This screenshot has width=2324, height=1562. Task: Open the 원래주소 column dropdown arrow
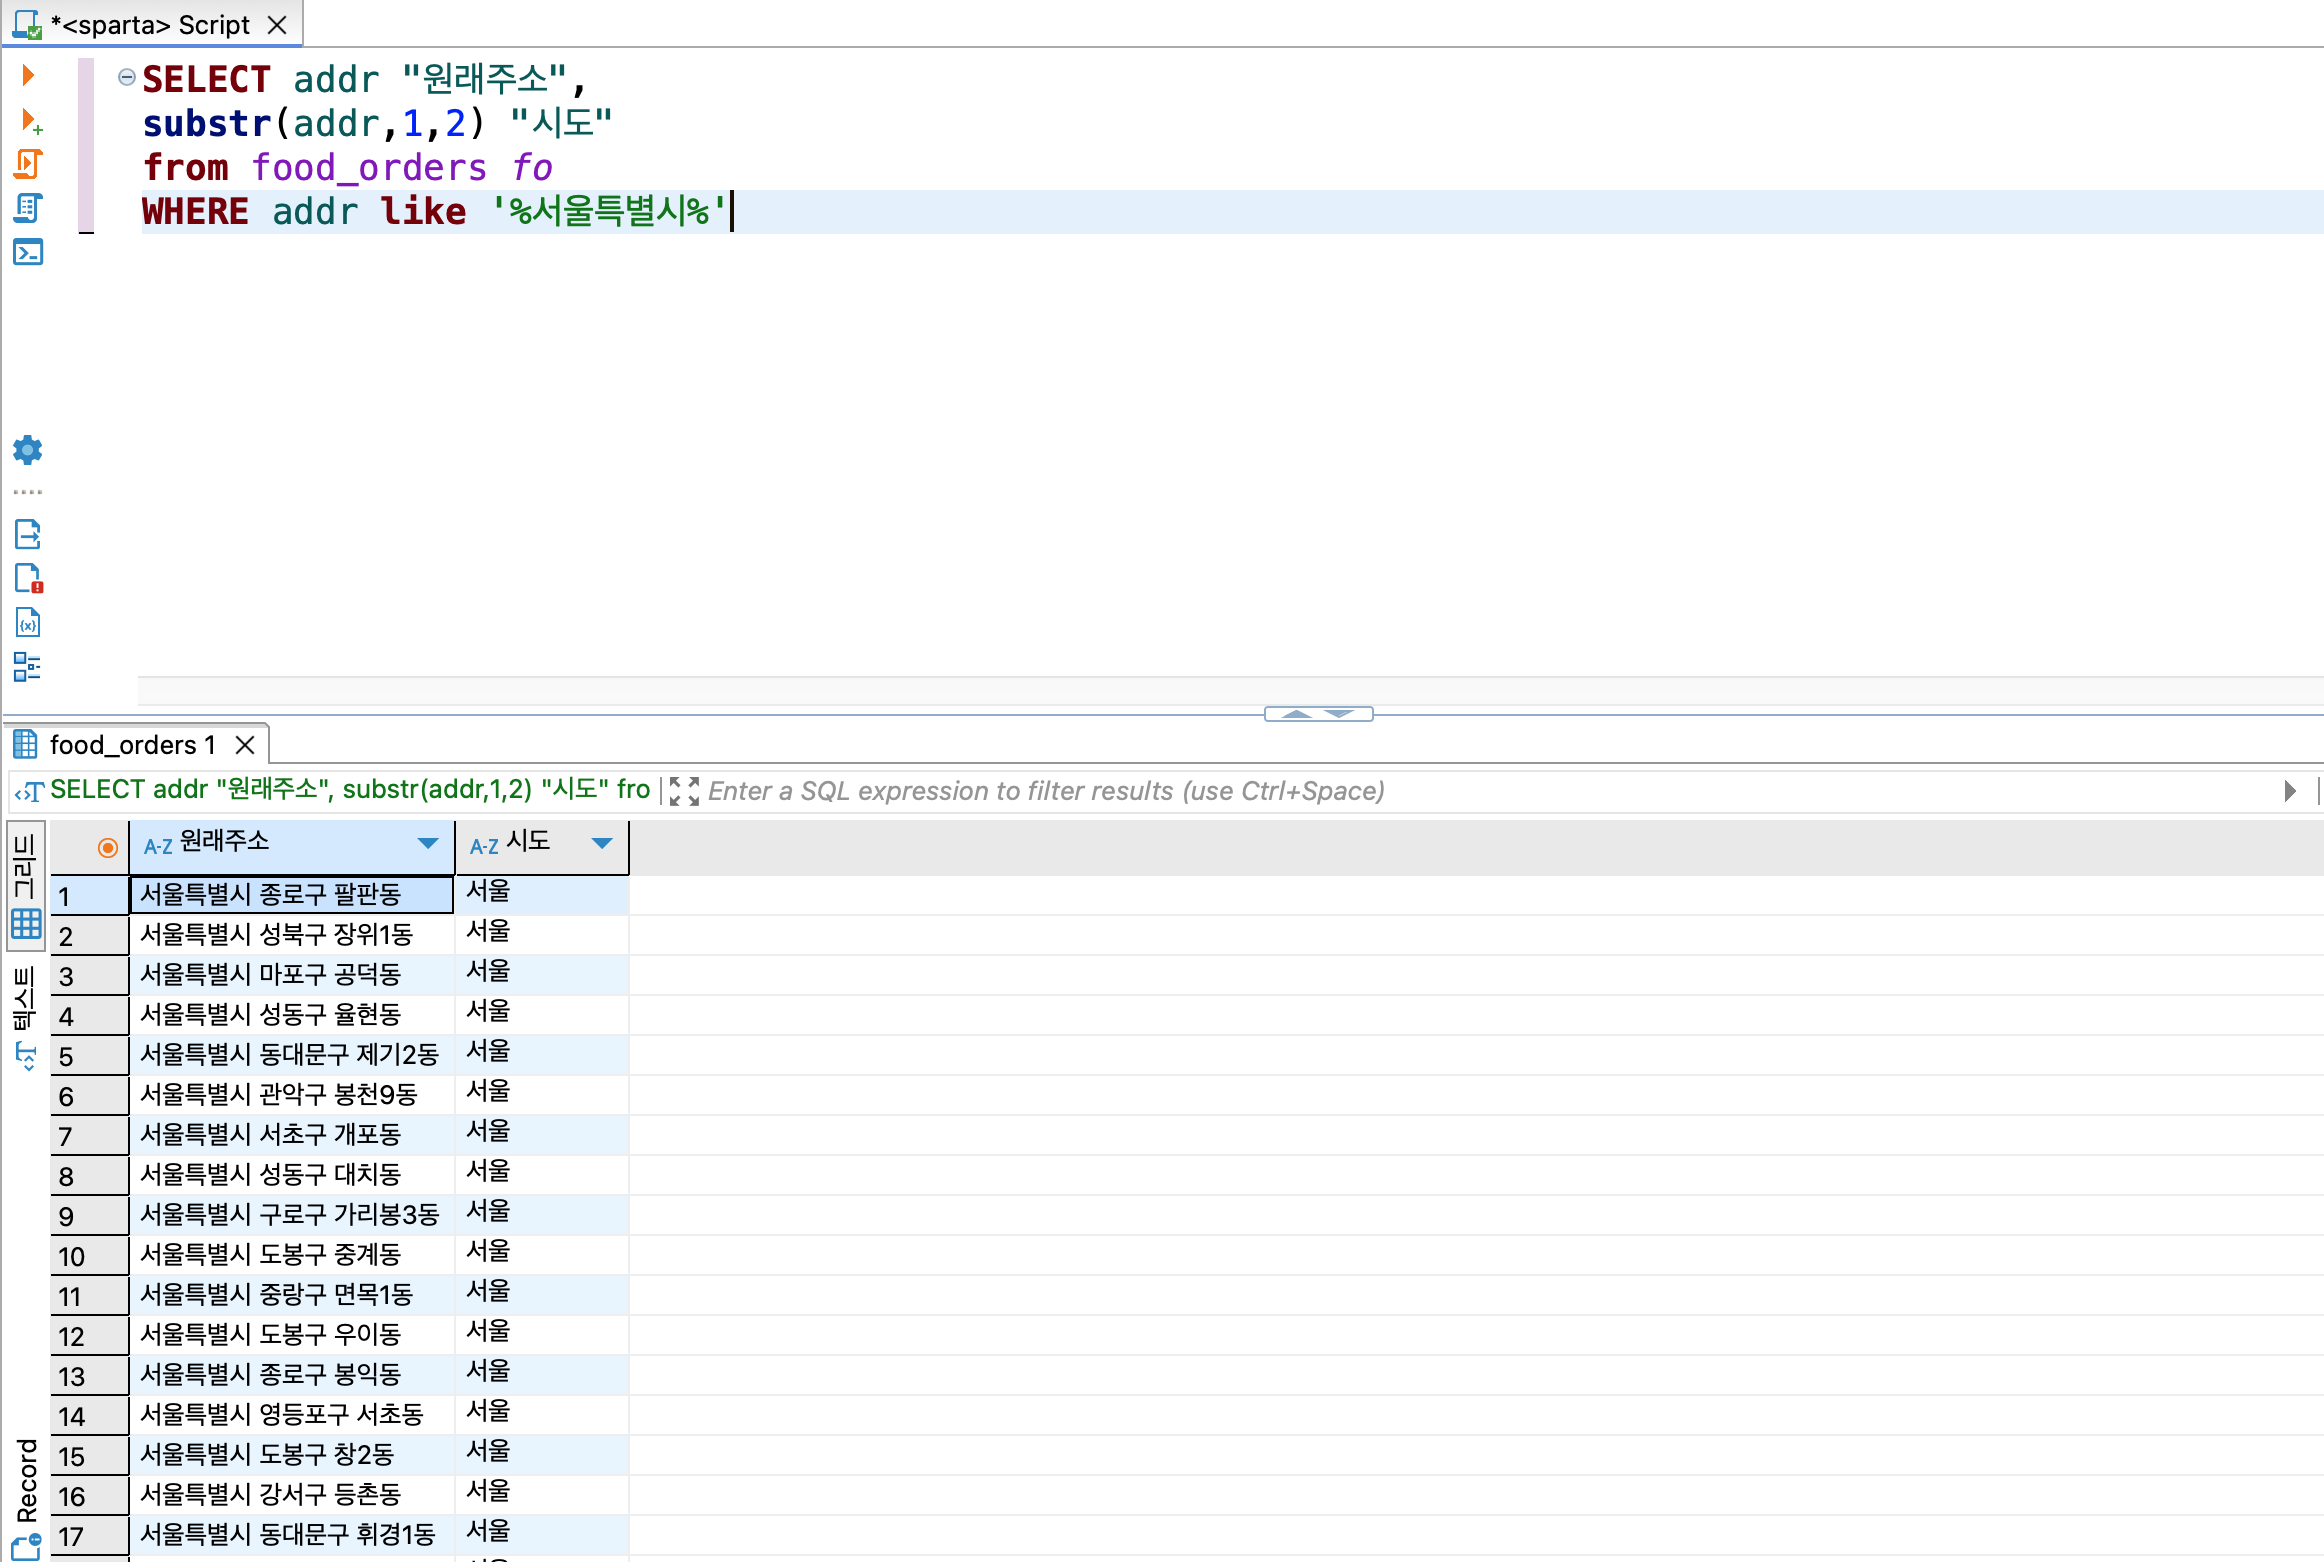tap(428, 843)
